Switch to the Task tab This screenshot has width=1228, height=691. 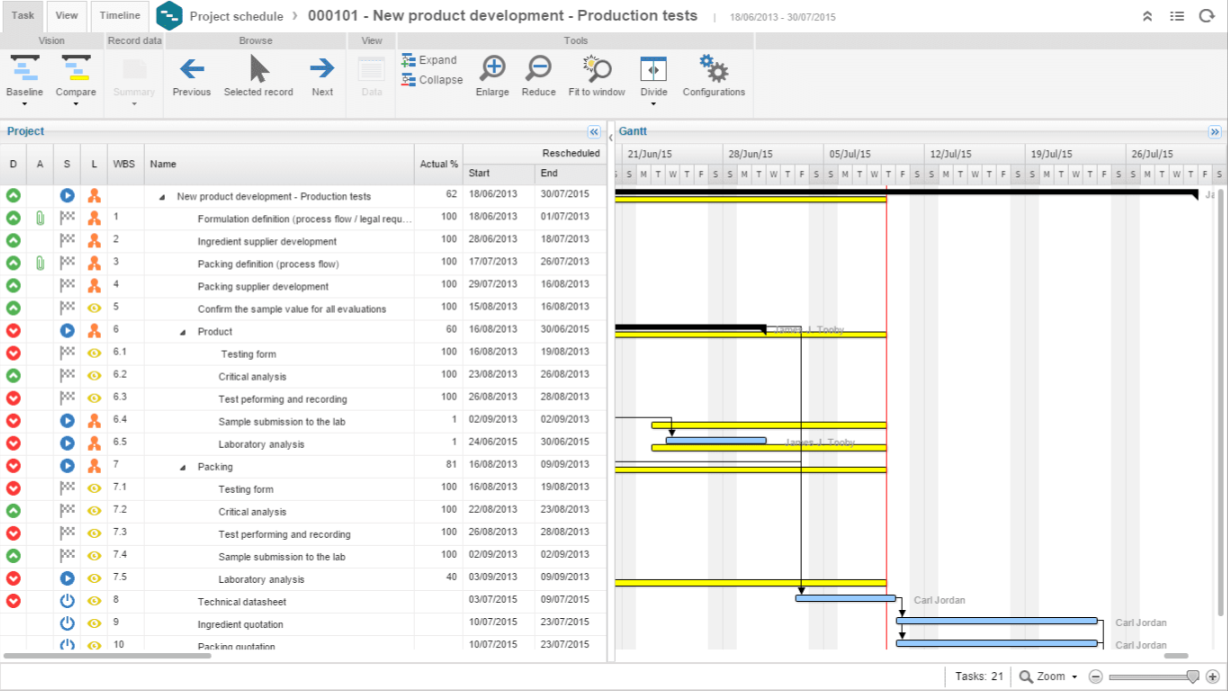pyautogui.click(x=23, y=16)
